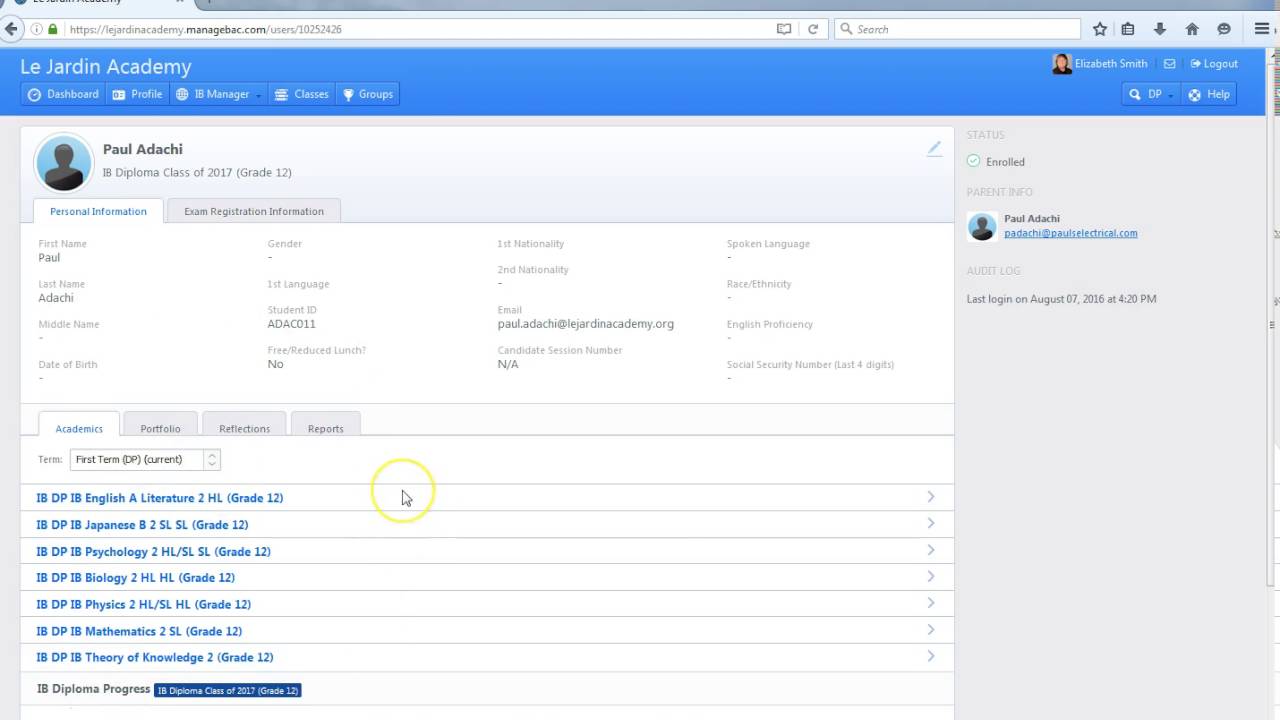Open IB Japanese B 2 SL class
Image resolution: width=1280 pixels, height=720 pixels.
coord(142,525)
